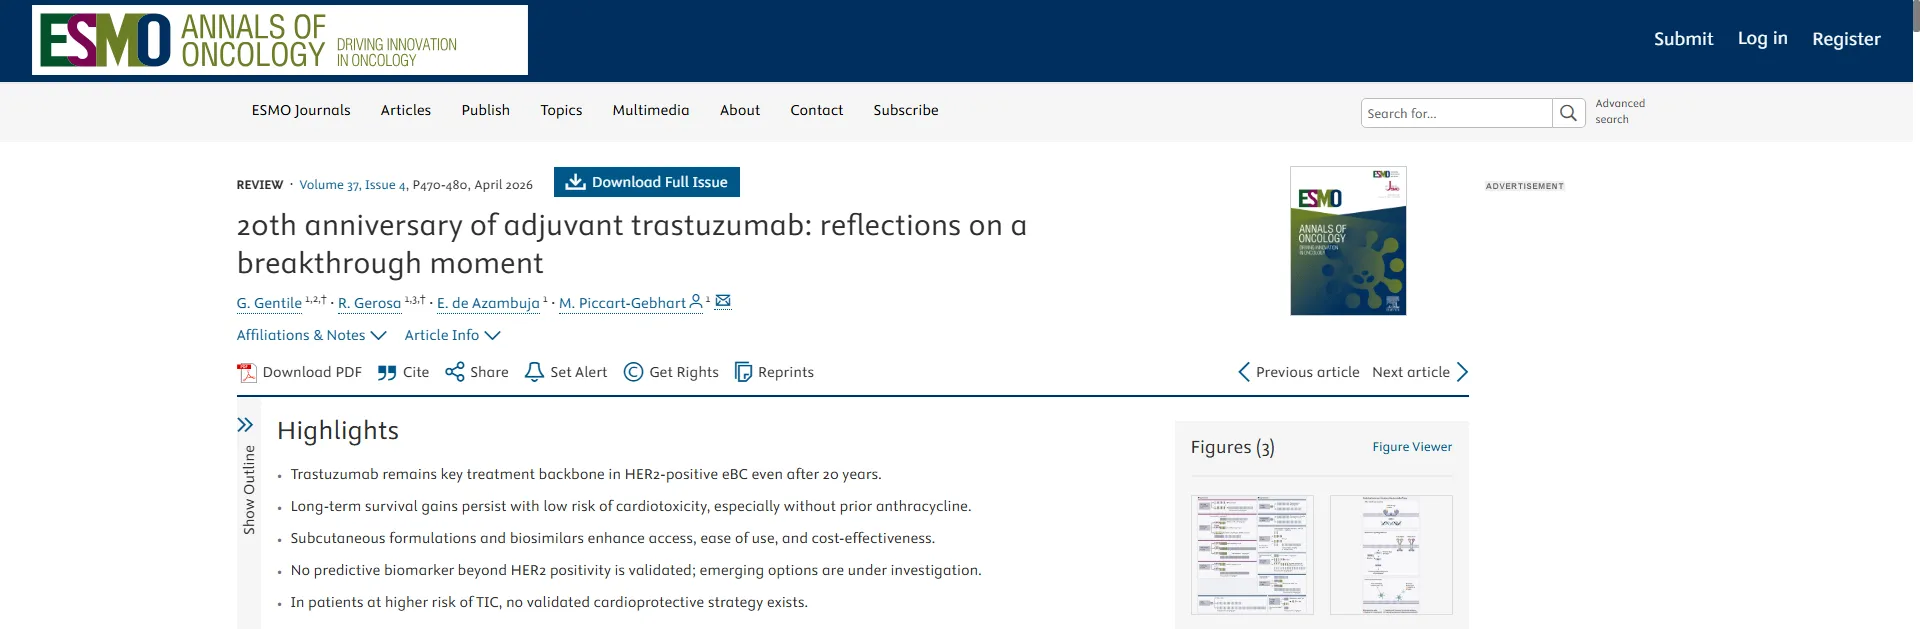1920x629 pixels.
Task: Click the Share icon
Action: (x=455, y=372)
